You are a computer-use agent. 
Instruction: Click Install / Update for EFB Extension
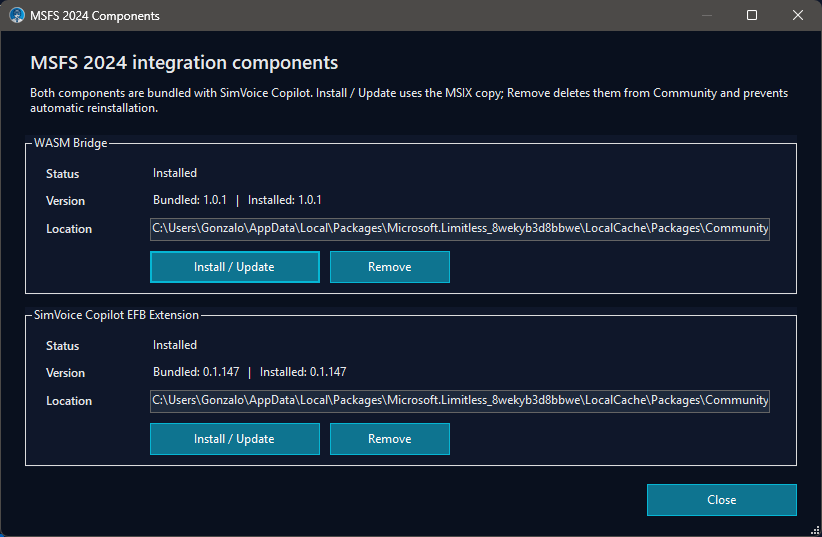[x=235, y=439]
